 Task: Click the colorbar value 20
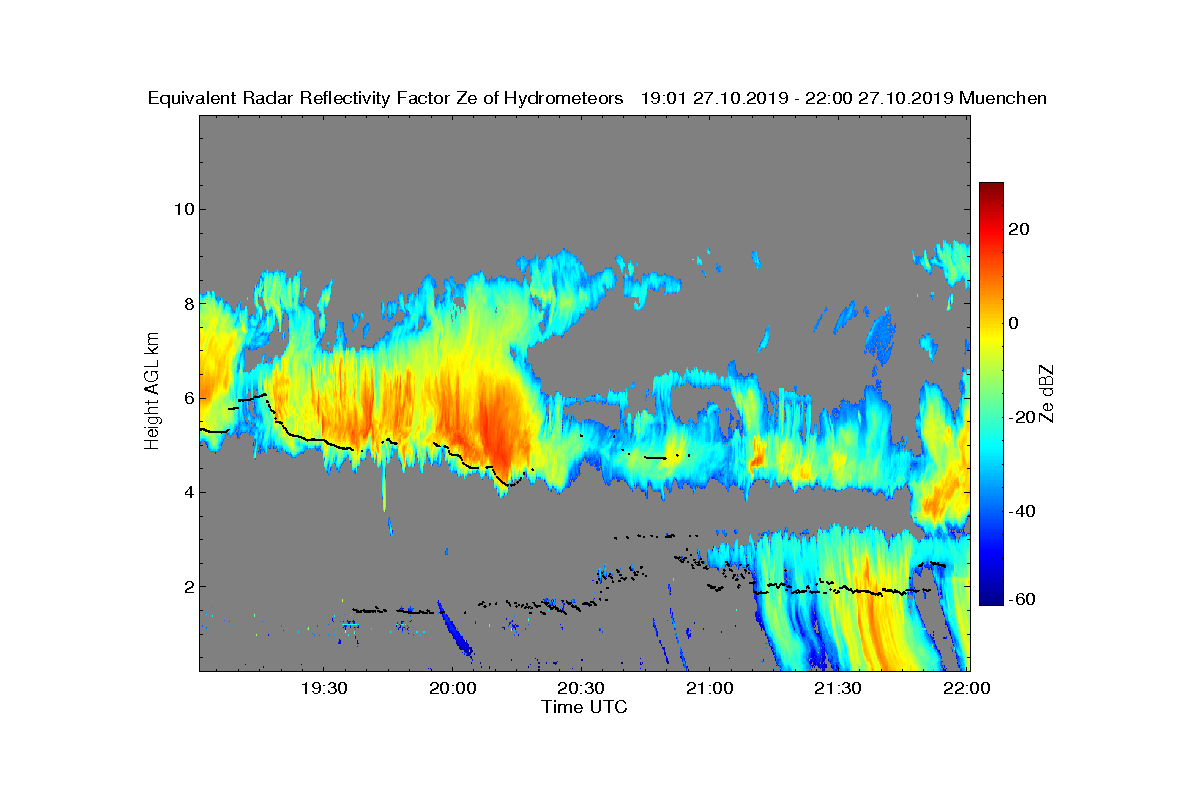pos(1019,229)
